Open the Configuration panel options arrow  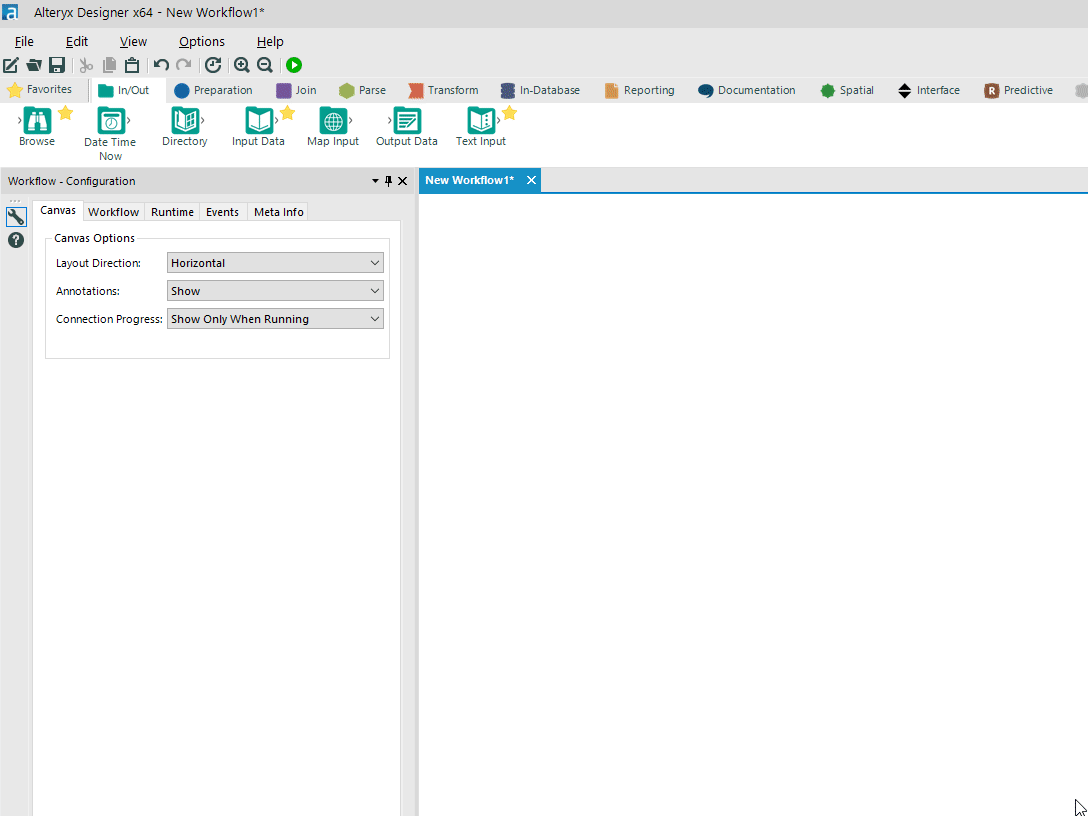click(375, 181)
